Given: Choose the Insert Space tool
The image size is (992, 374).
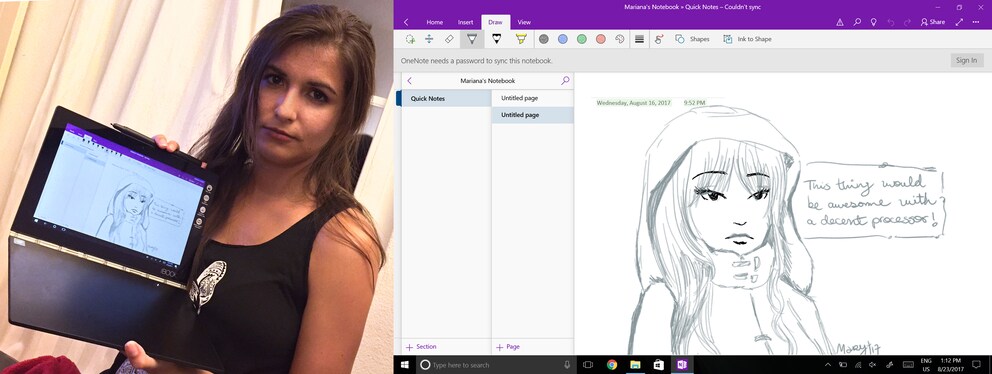Looking at the screenshot, I should point(429,39).
